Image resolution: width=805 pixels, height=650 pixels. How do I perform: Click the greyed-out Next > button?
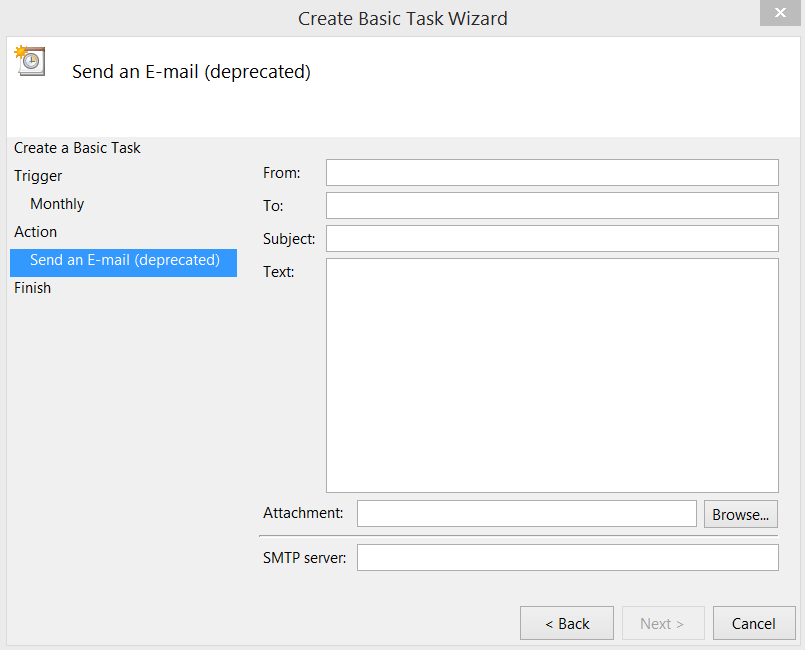[661, 623]
